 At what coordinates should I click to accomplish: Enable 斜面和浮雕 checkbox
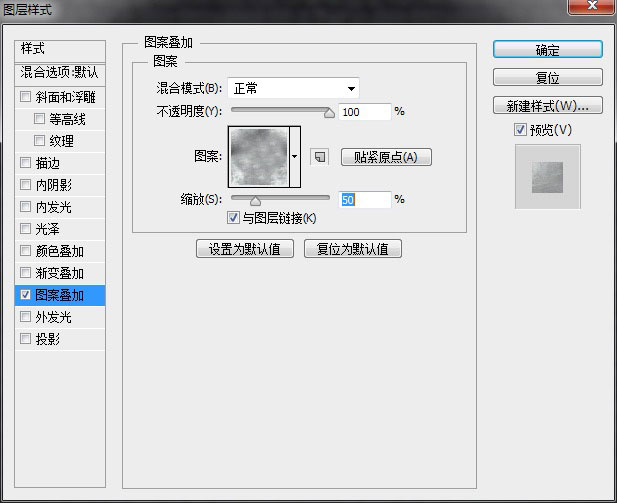pyautogui.click(x=26, y=96)
